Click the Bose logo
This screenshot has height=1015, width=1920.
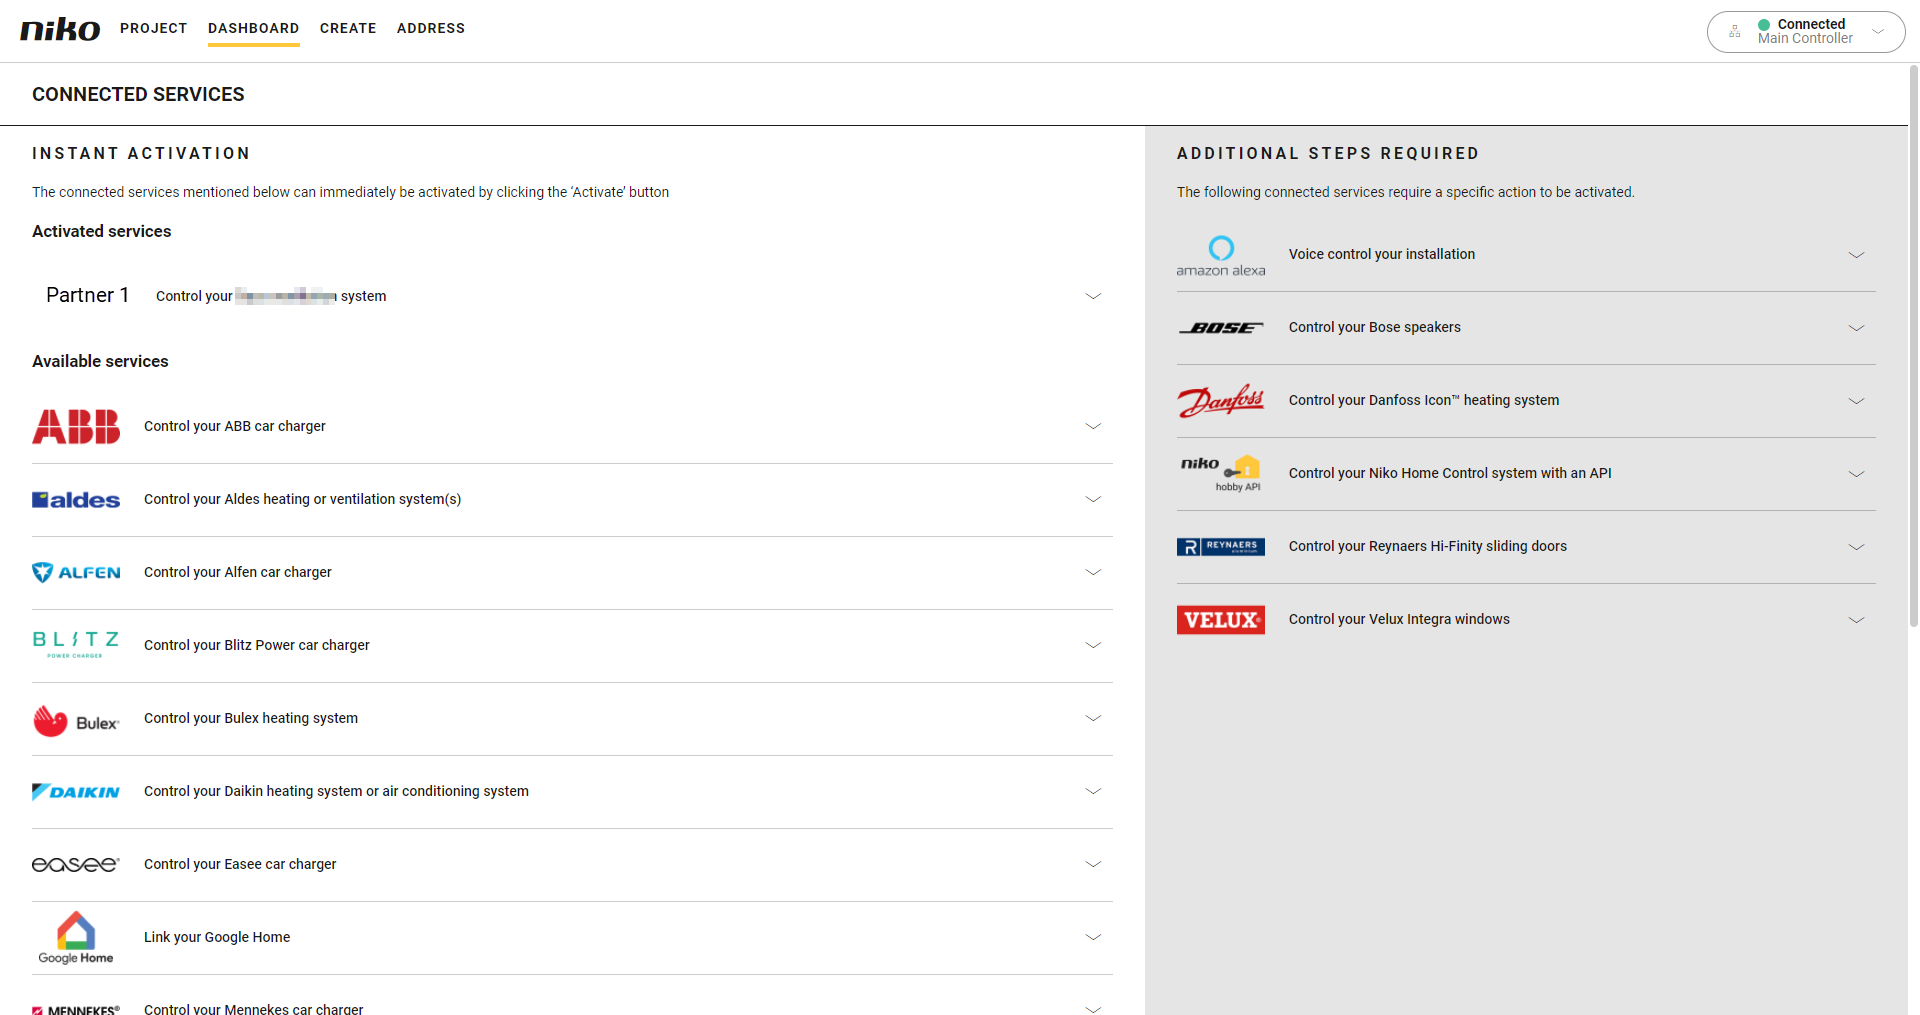point(1220,328)
